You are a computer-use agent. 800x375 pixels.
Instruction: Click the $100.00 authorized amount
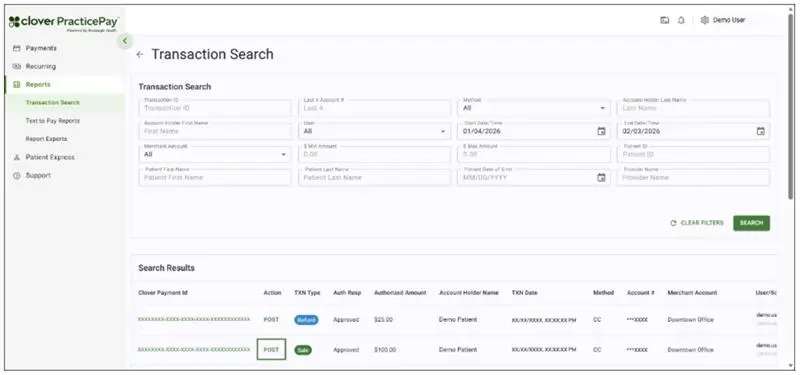(385, 350)
